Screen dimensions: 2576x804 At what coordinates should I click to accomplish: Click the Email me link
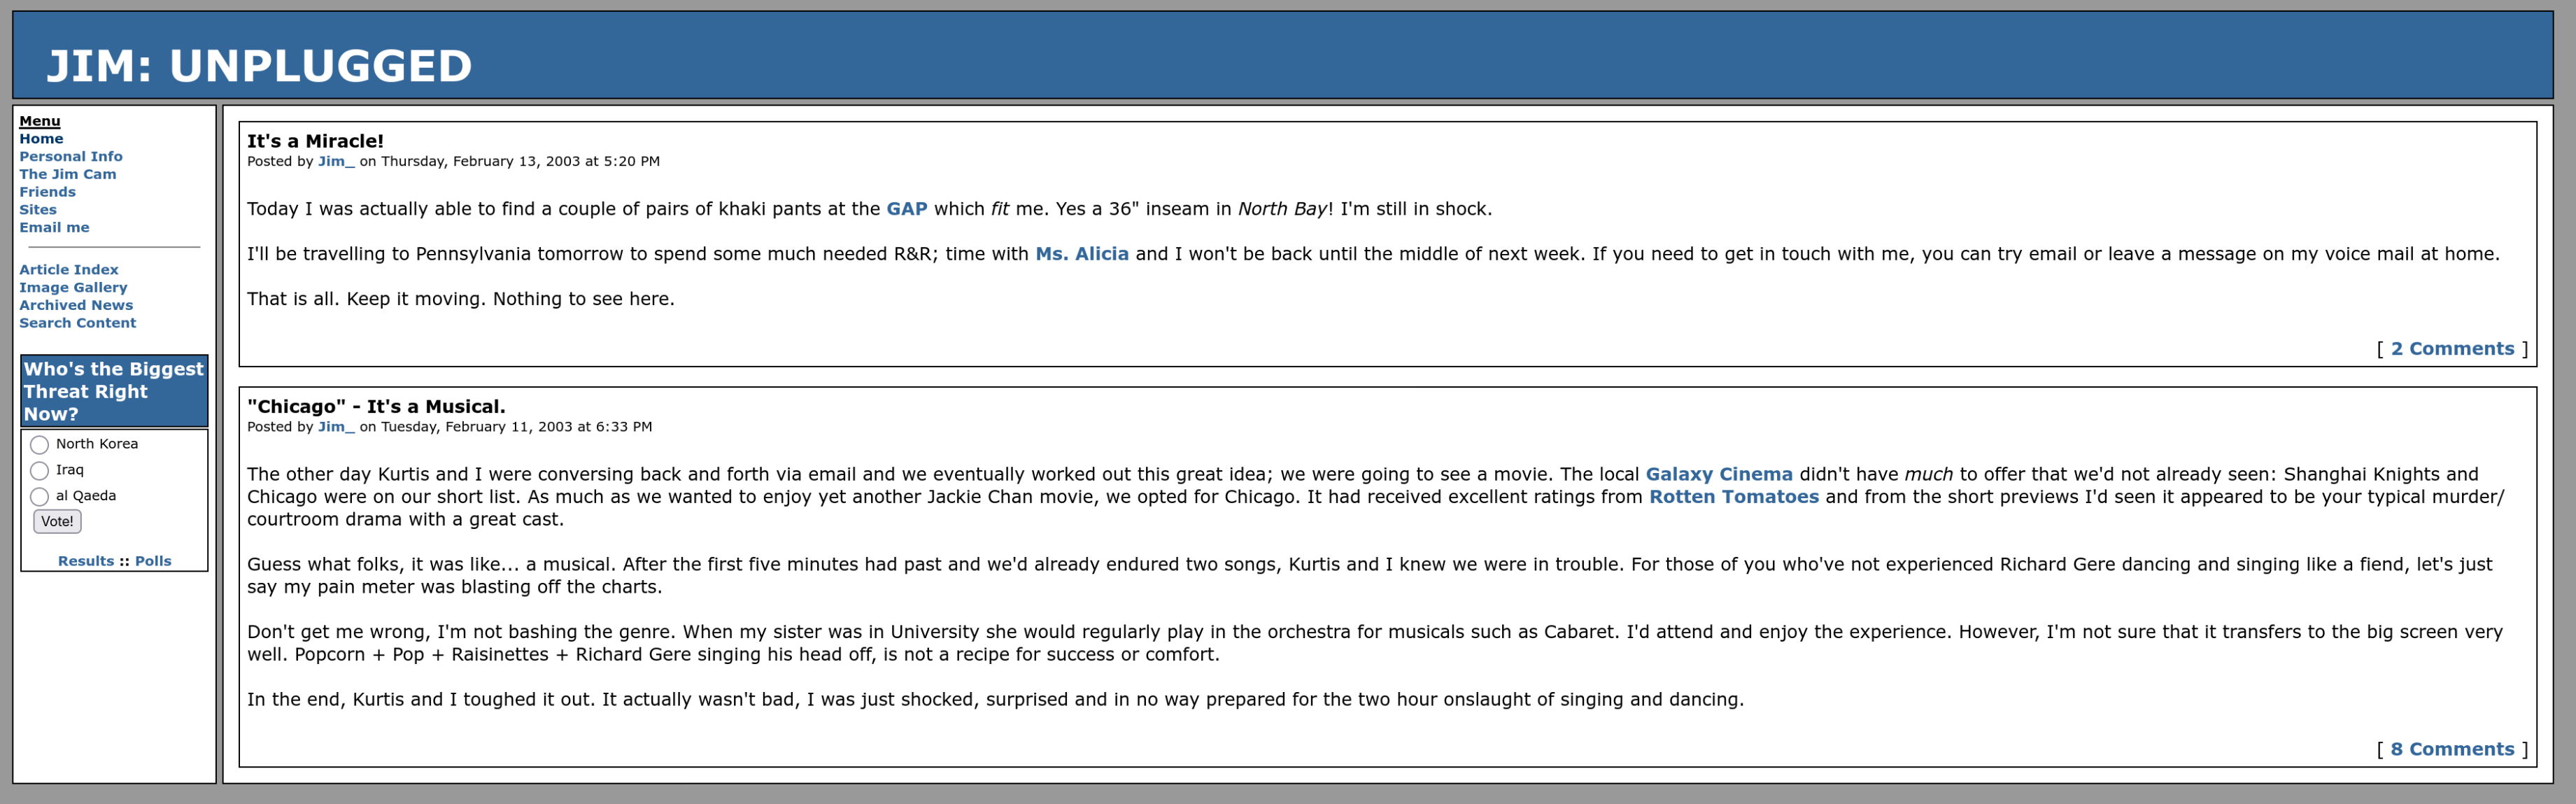click(x=54, y=228)
